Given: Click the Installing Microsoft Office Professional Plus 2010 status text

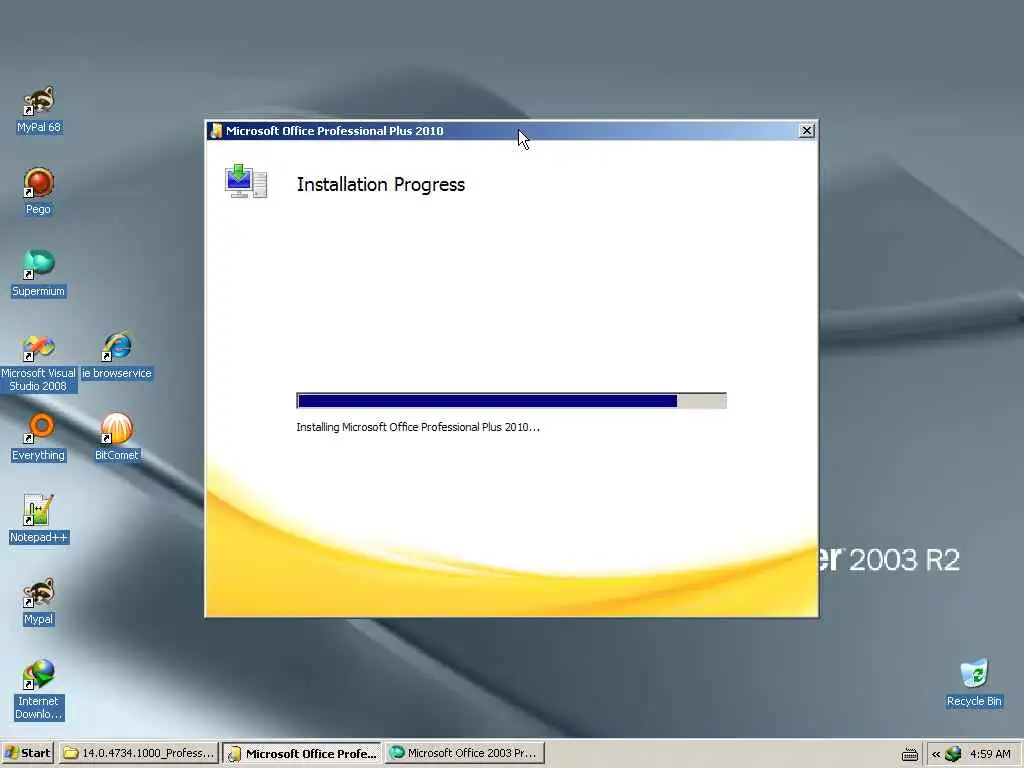Looking at the screenshot, I should point(418,427).
